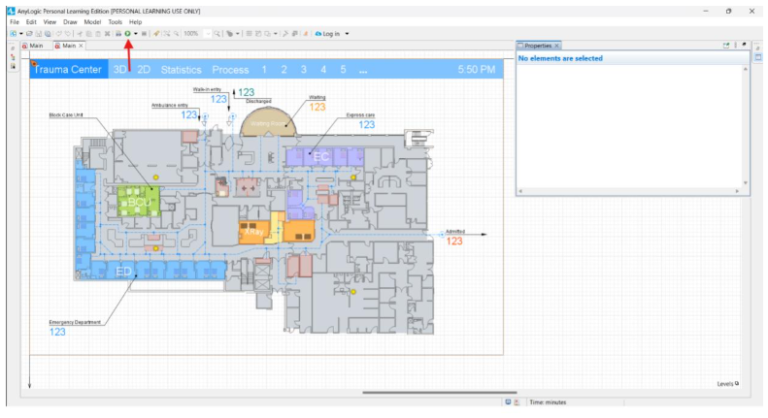Click the grid snapping toolbar icon
Viewport: 768px width, 418px height.
click(229, 34)
